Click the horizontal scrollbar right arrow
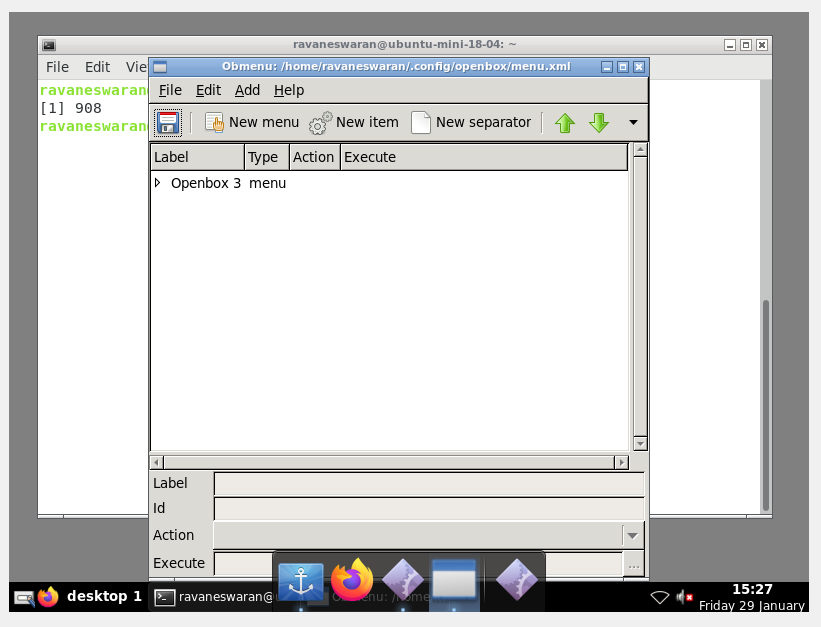This screenshot has height=627, width=821. (x=622, y=463)
